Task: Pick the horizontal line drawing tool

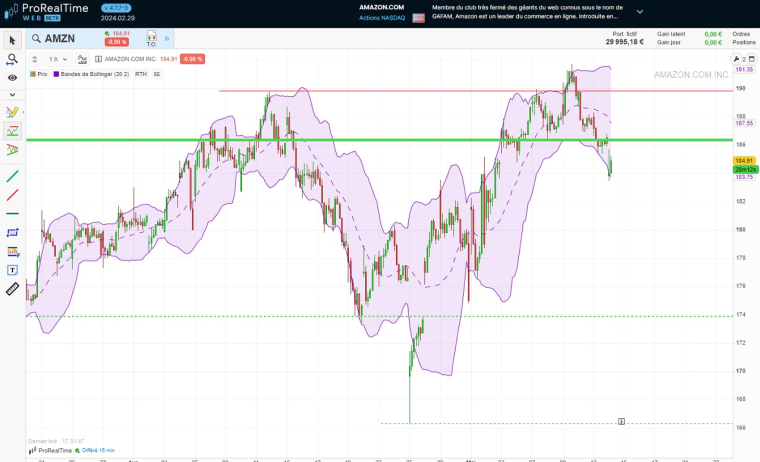Action: pyautogui.click(x=12, y=213)
